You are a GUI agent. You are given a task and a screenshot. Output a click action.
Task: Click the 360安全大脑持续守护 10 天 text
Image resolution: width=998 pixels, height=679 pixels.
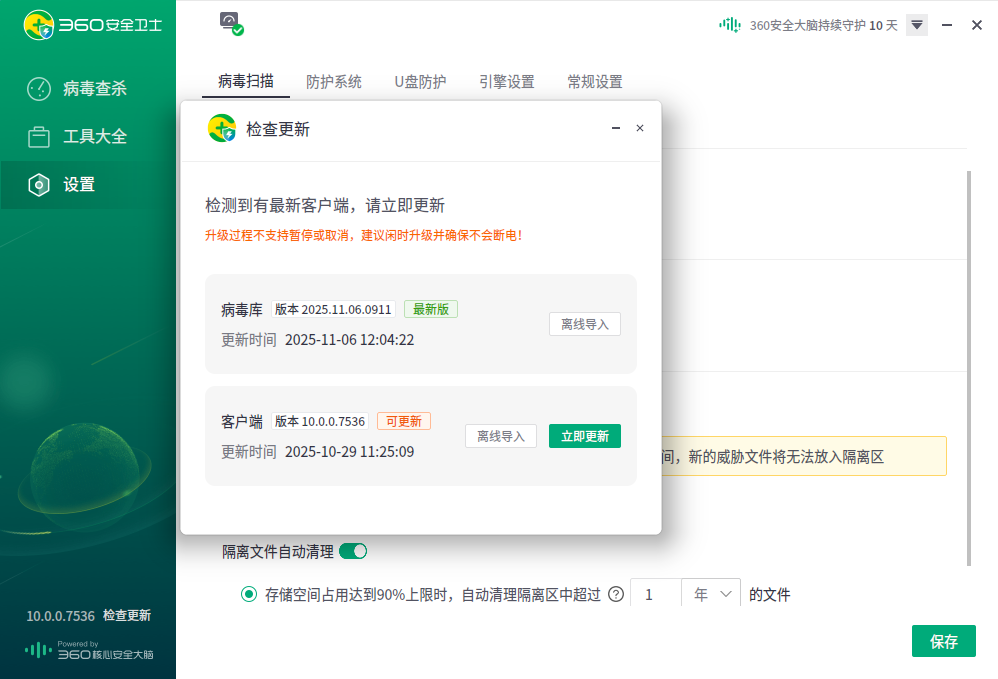pos(823,25)
